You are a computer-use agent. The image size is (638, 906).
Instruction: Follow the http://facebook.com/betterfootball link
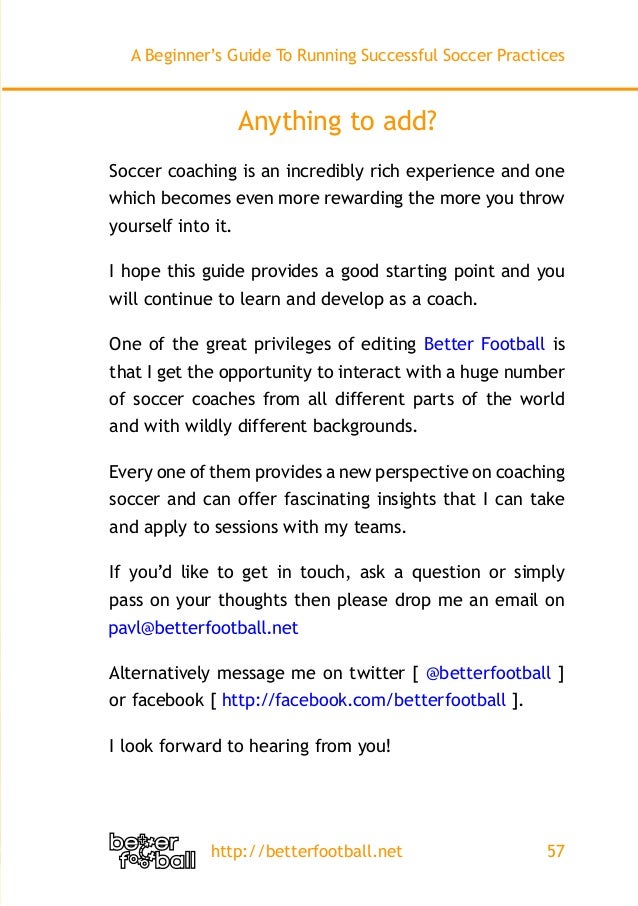(x=363, y=700)
